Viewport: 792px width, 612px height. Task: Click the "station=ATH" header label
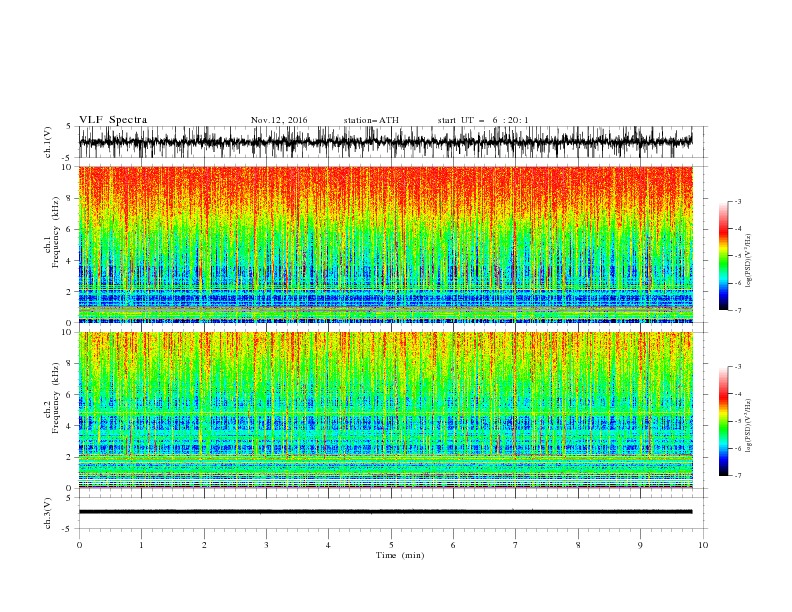pyautogui.click(x=371, y=120)
